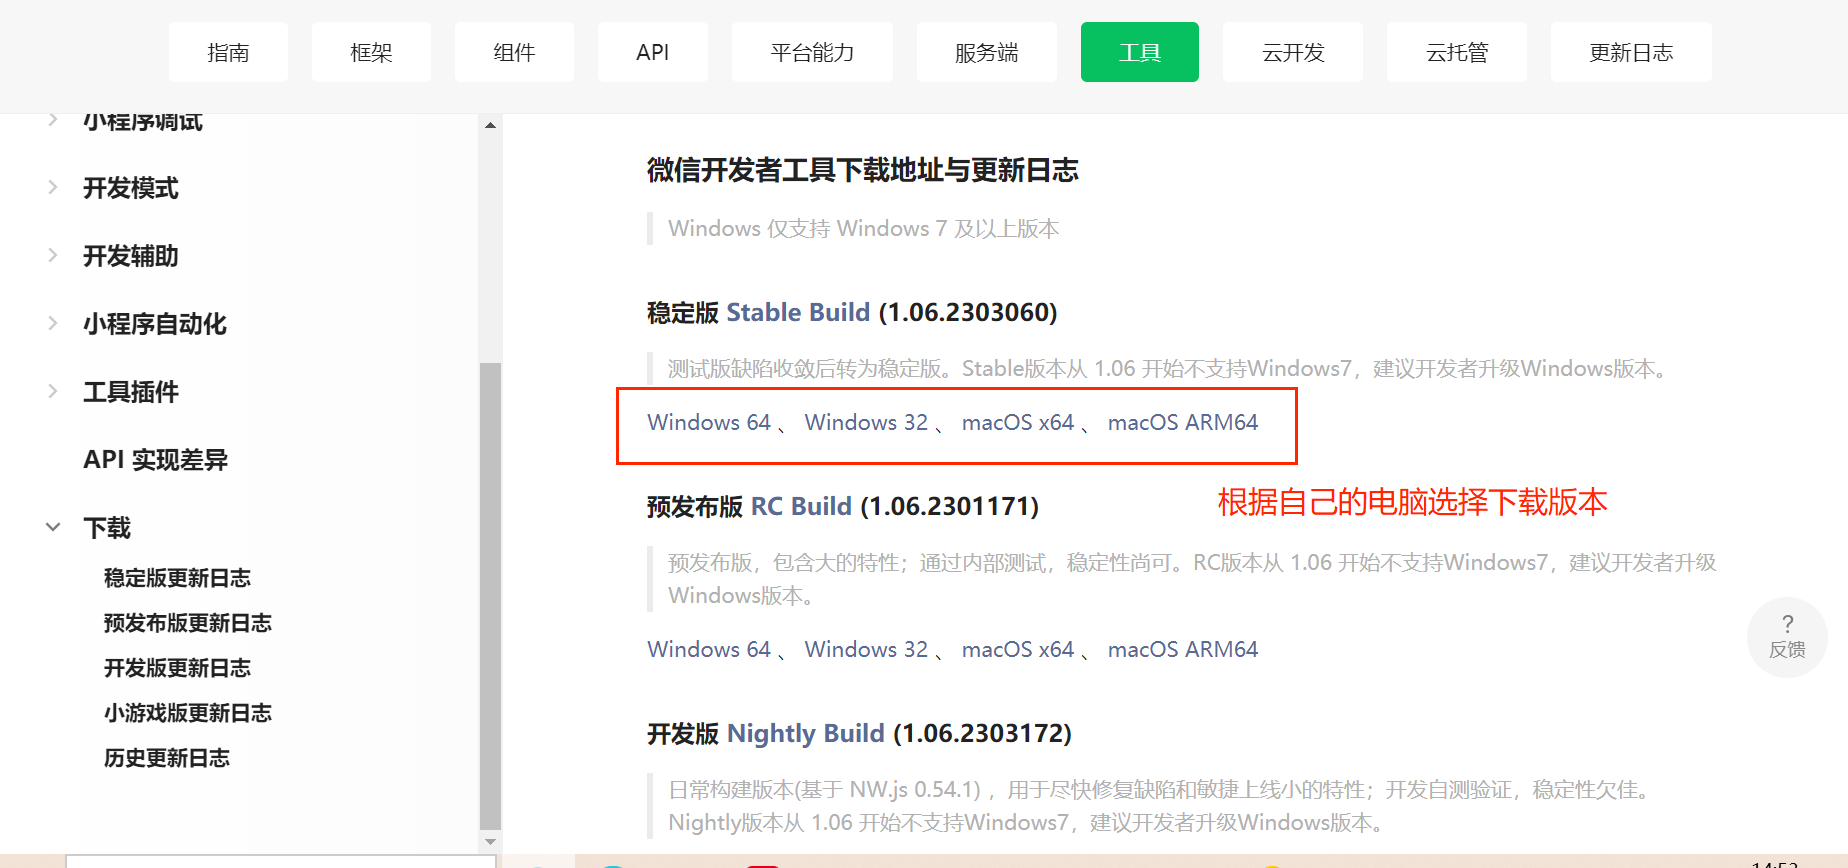This screenshot has height=868, width=1848.
Task: Open the 组件 tab
Action: (514, 52)
